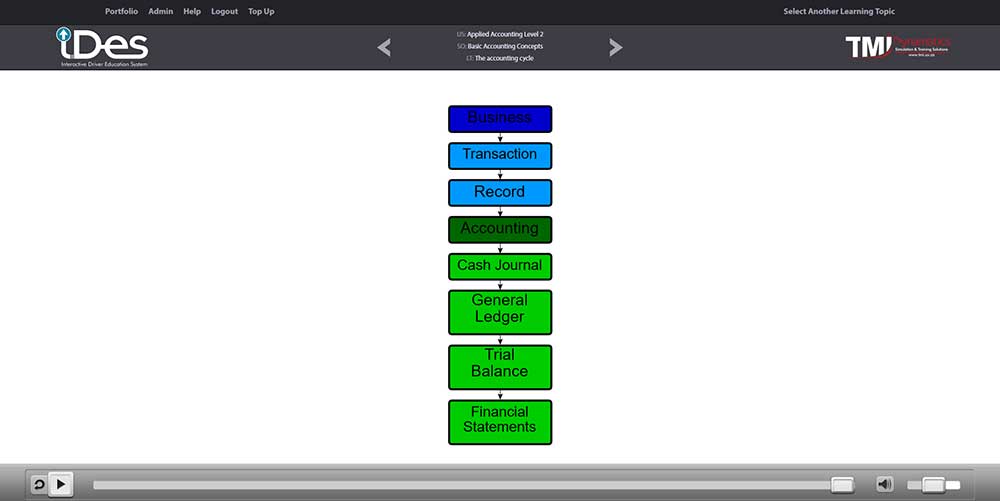Mute audio with the speaker icon
1000x501 pixels.
(x=885, y=484)
